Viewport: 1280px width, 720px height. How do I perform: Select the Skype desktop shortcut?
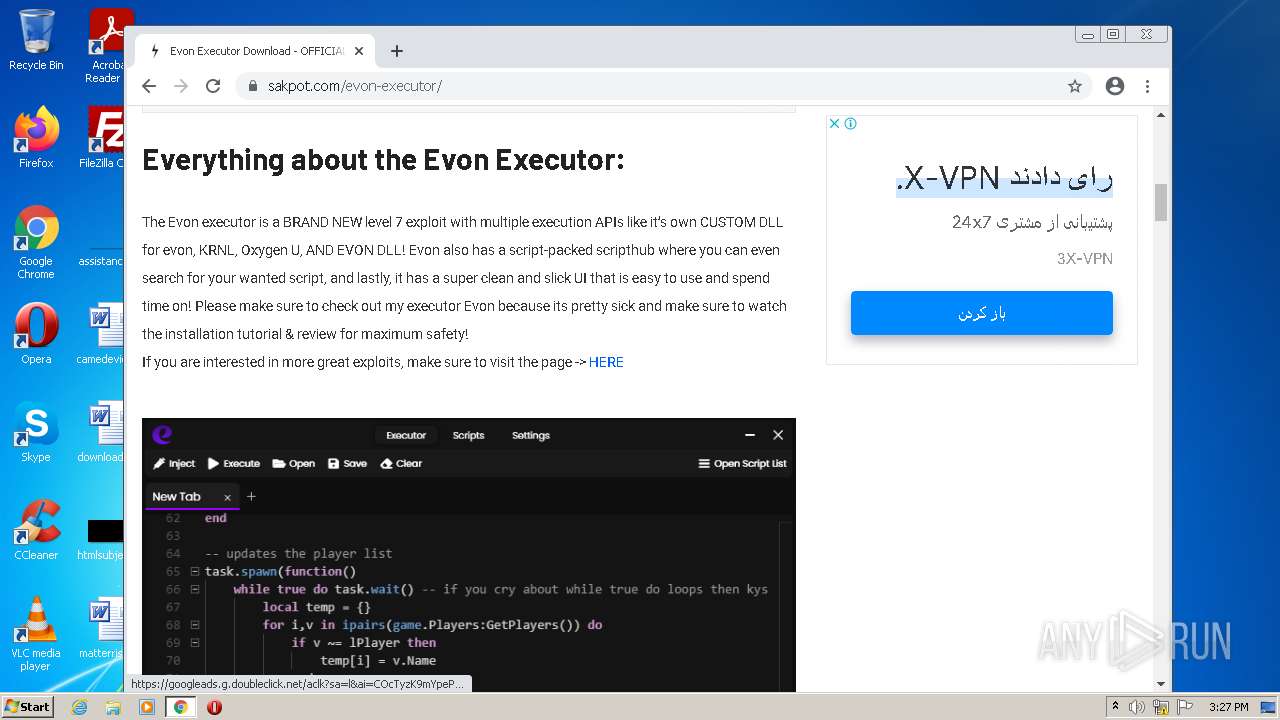36,431
